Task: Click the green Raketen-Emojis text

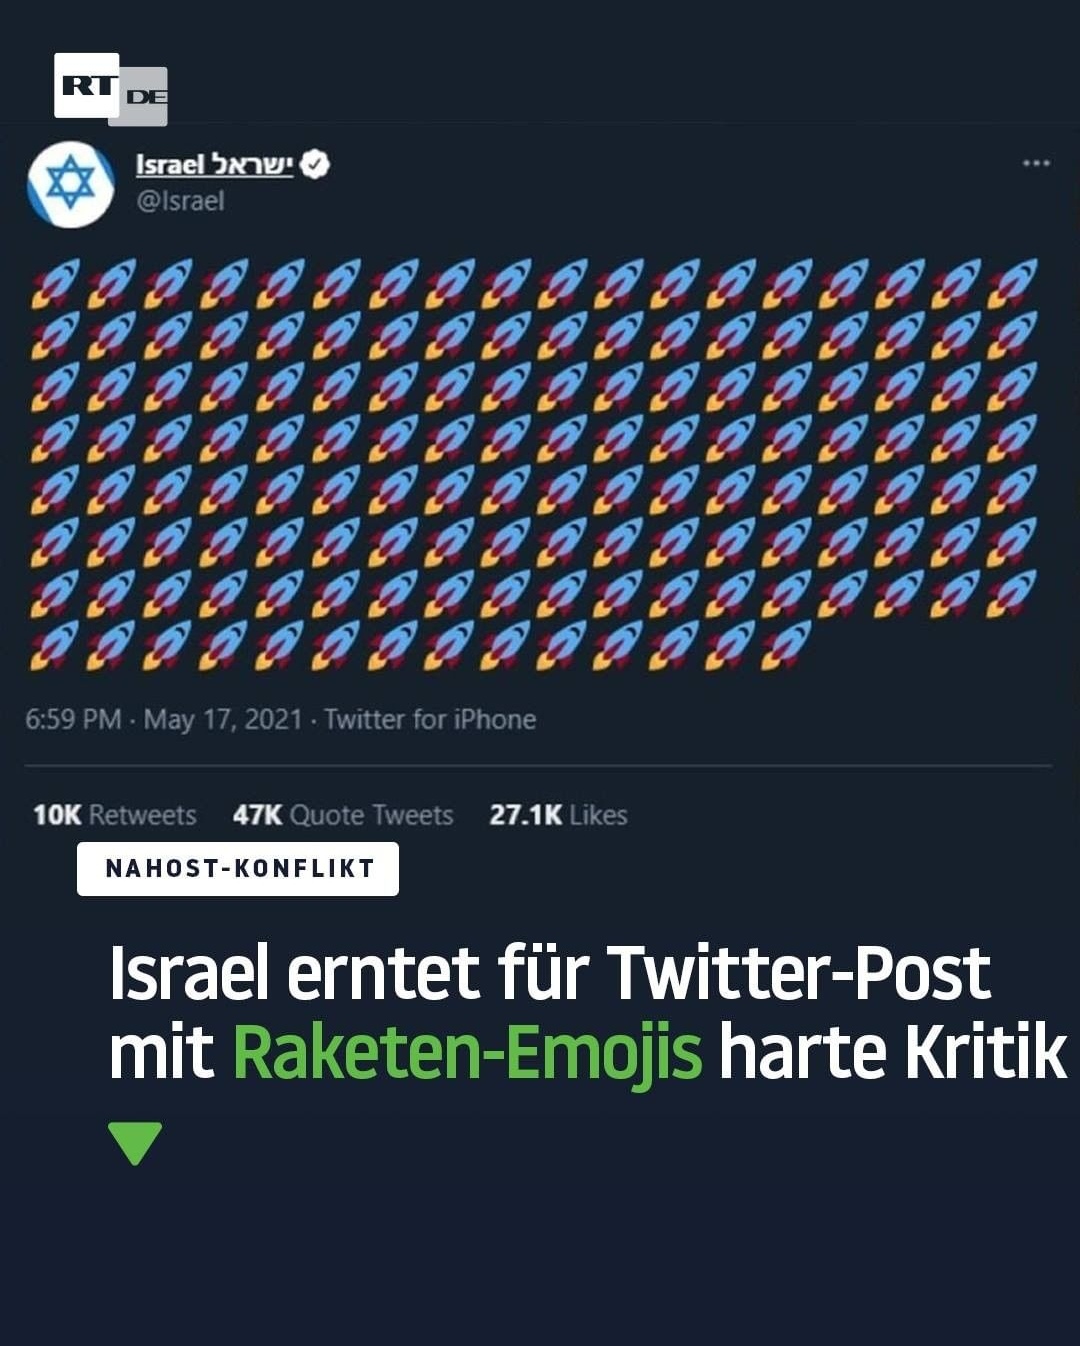Action: click(x=467, y=1052)
